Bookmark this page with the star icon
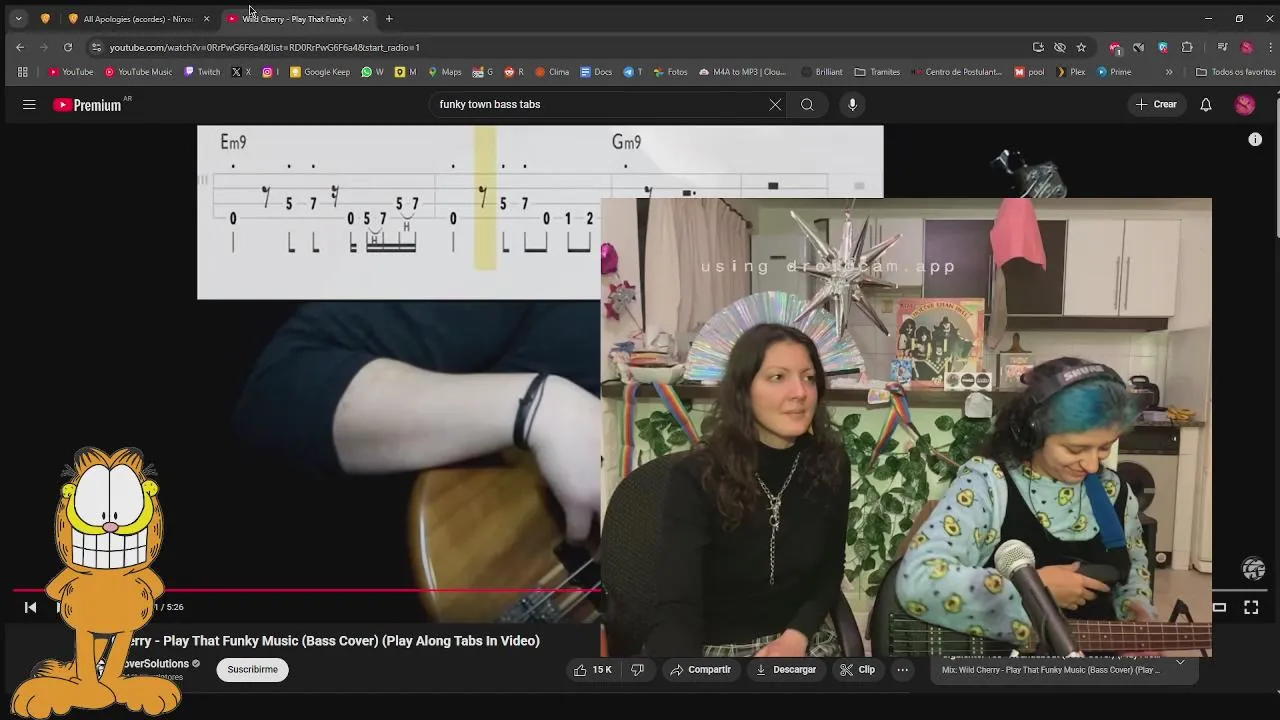Viewport: 1280px width, 720px height. point(1081,47)
